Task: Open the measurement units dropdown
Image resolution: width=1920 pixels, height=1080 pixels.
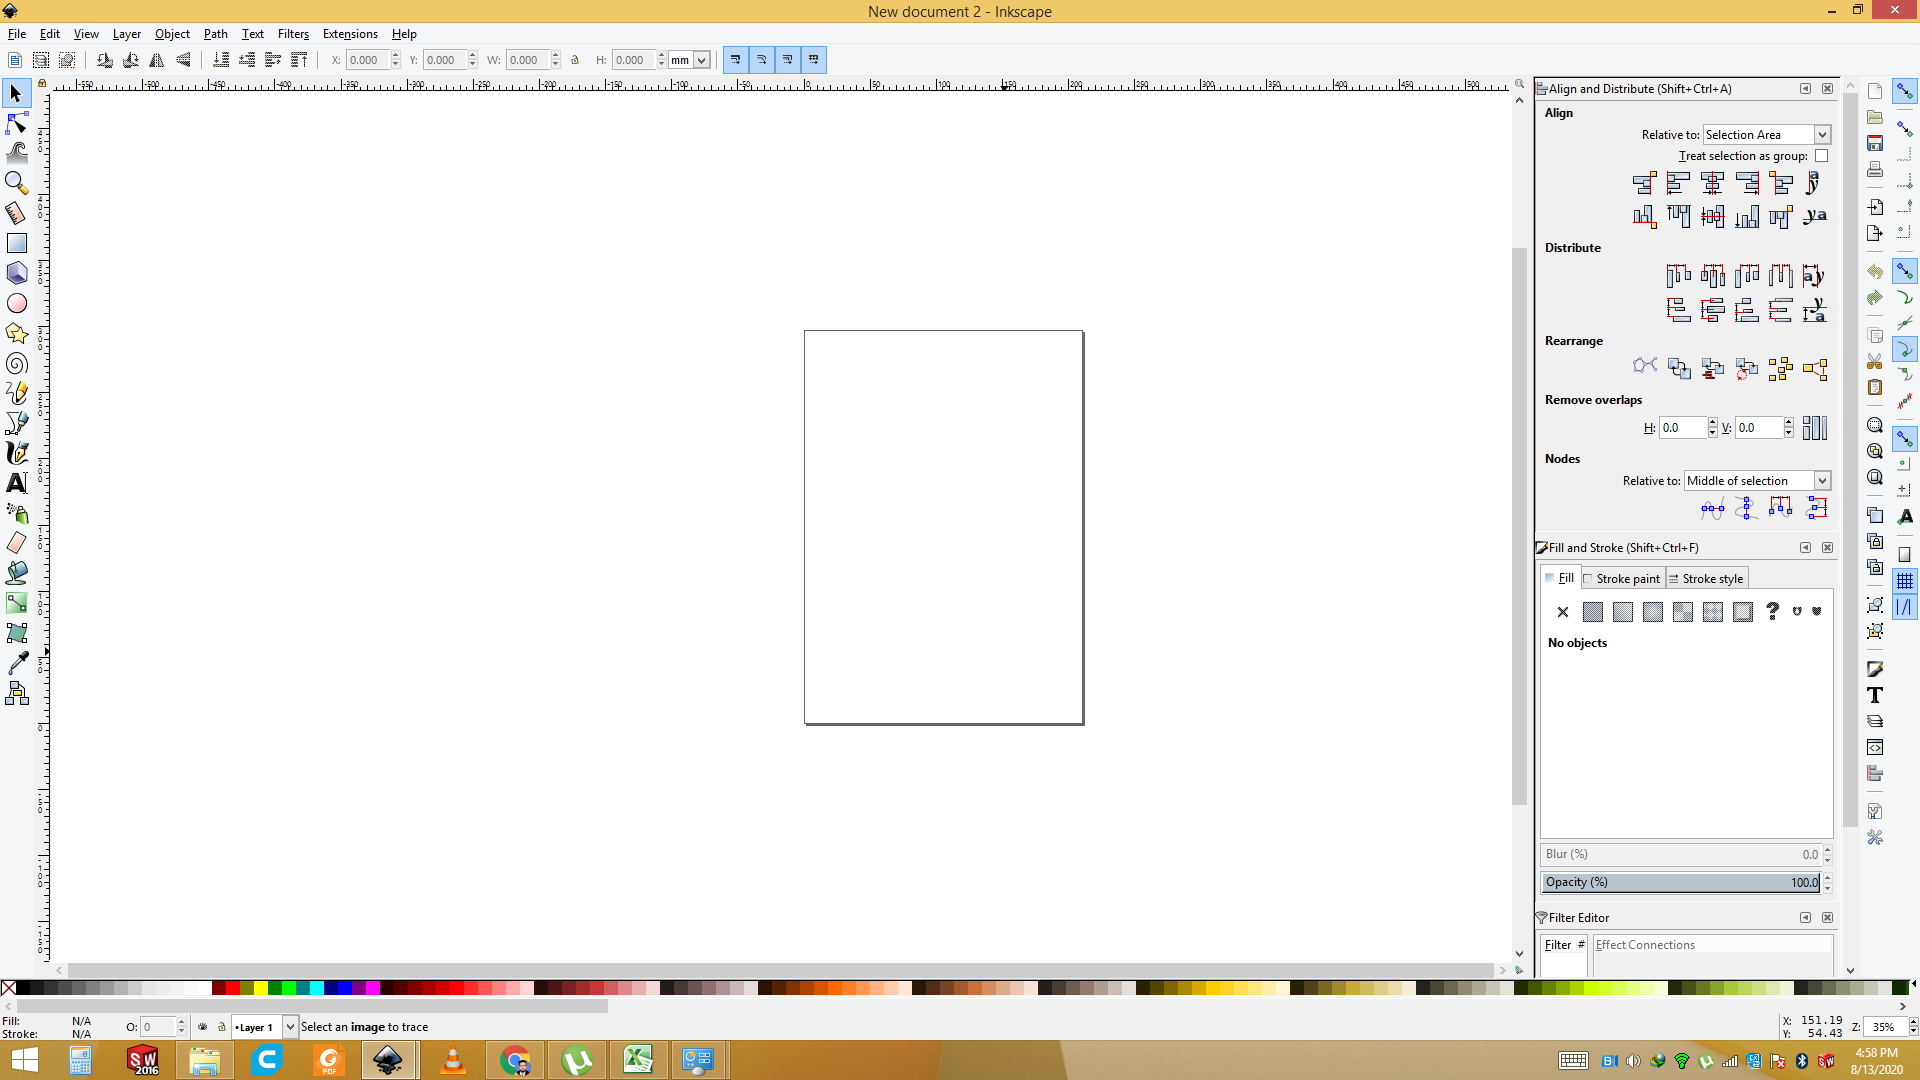Action: coord(688,60)
